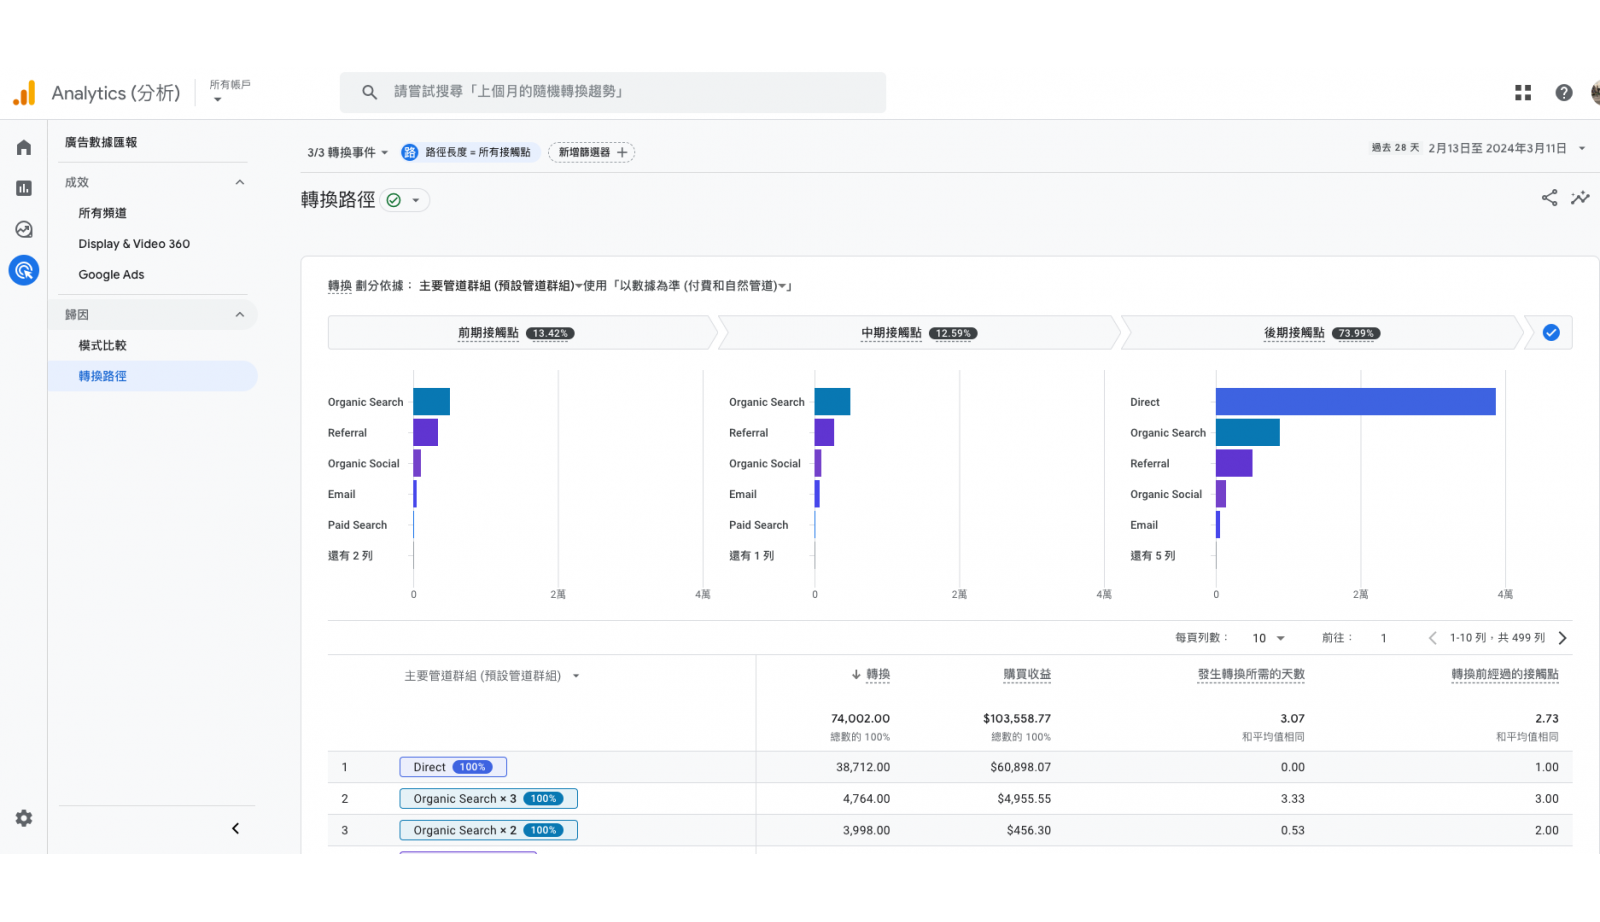Go to next page arrow in table
The image size is (1600, 922).
pyautogui.click(x=1562, y=638)
